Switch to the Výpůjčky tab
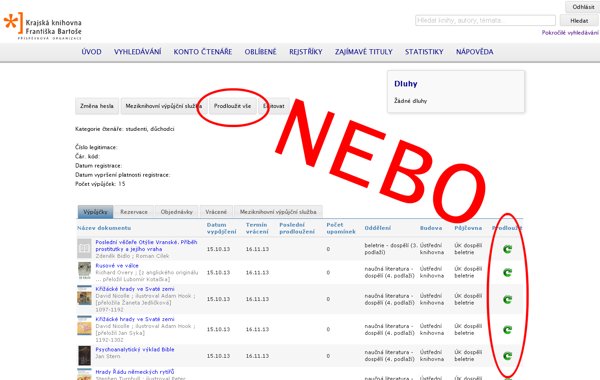The image size is (600, 380). [x=95, y=212]
